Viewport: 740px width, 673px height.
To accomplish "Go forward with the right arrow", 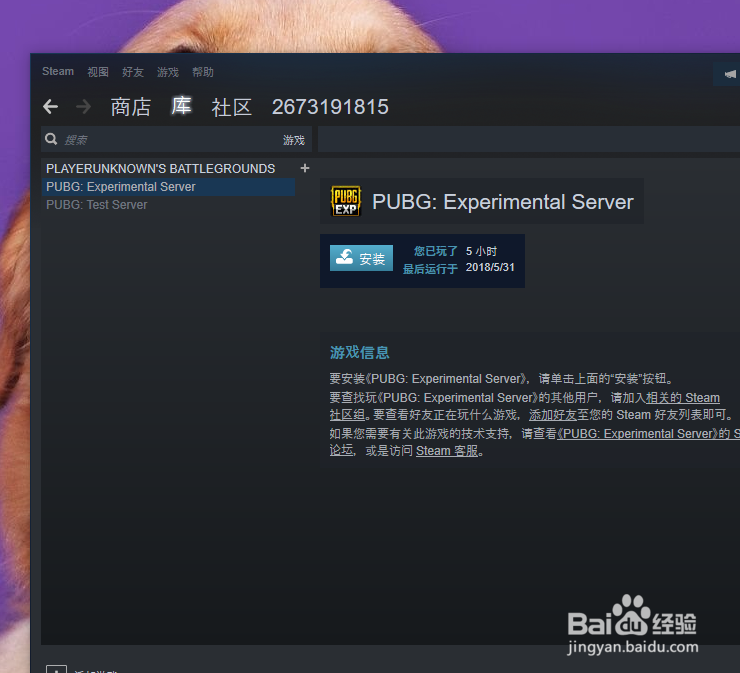I will [84, 107].
